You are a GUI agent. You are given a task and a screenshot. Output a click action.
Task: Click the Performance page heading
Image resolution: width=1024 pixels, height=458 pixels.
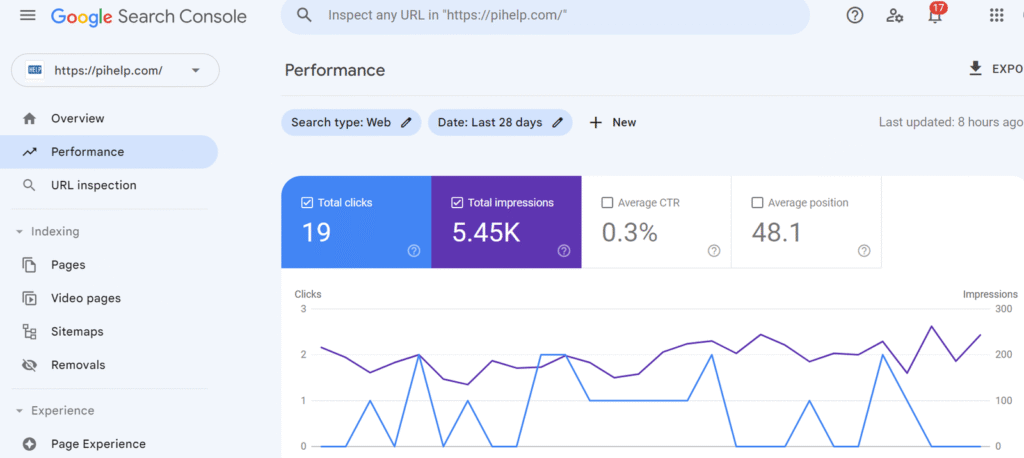tap(335, 70)
